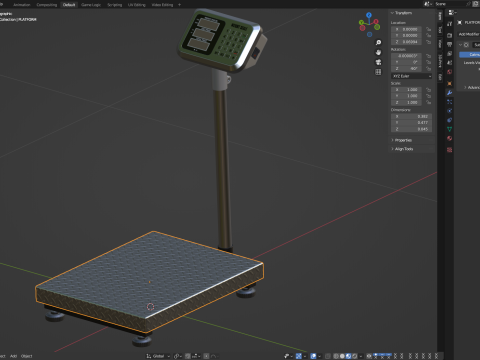
Task: Click the pan hand viewport gizmo
Action: (378, 52)
